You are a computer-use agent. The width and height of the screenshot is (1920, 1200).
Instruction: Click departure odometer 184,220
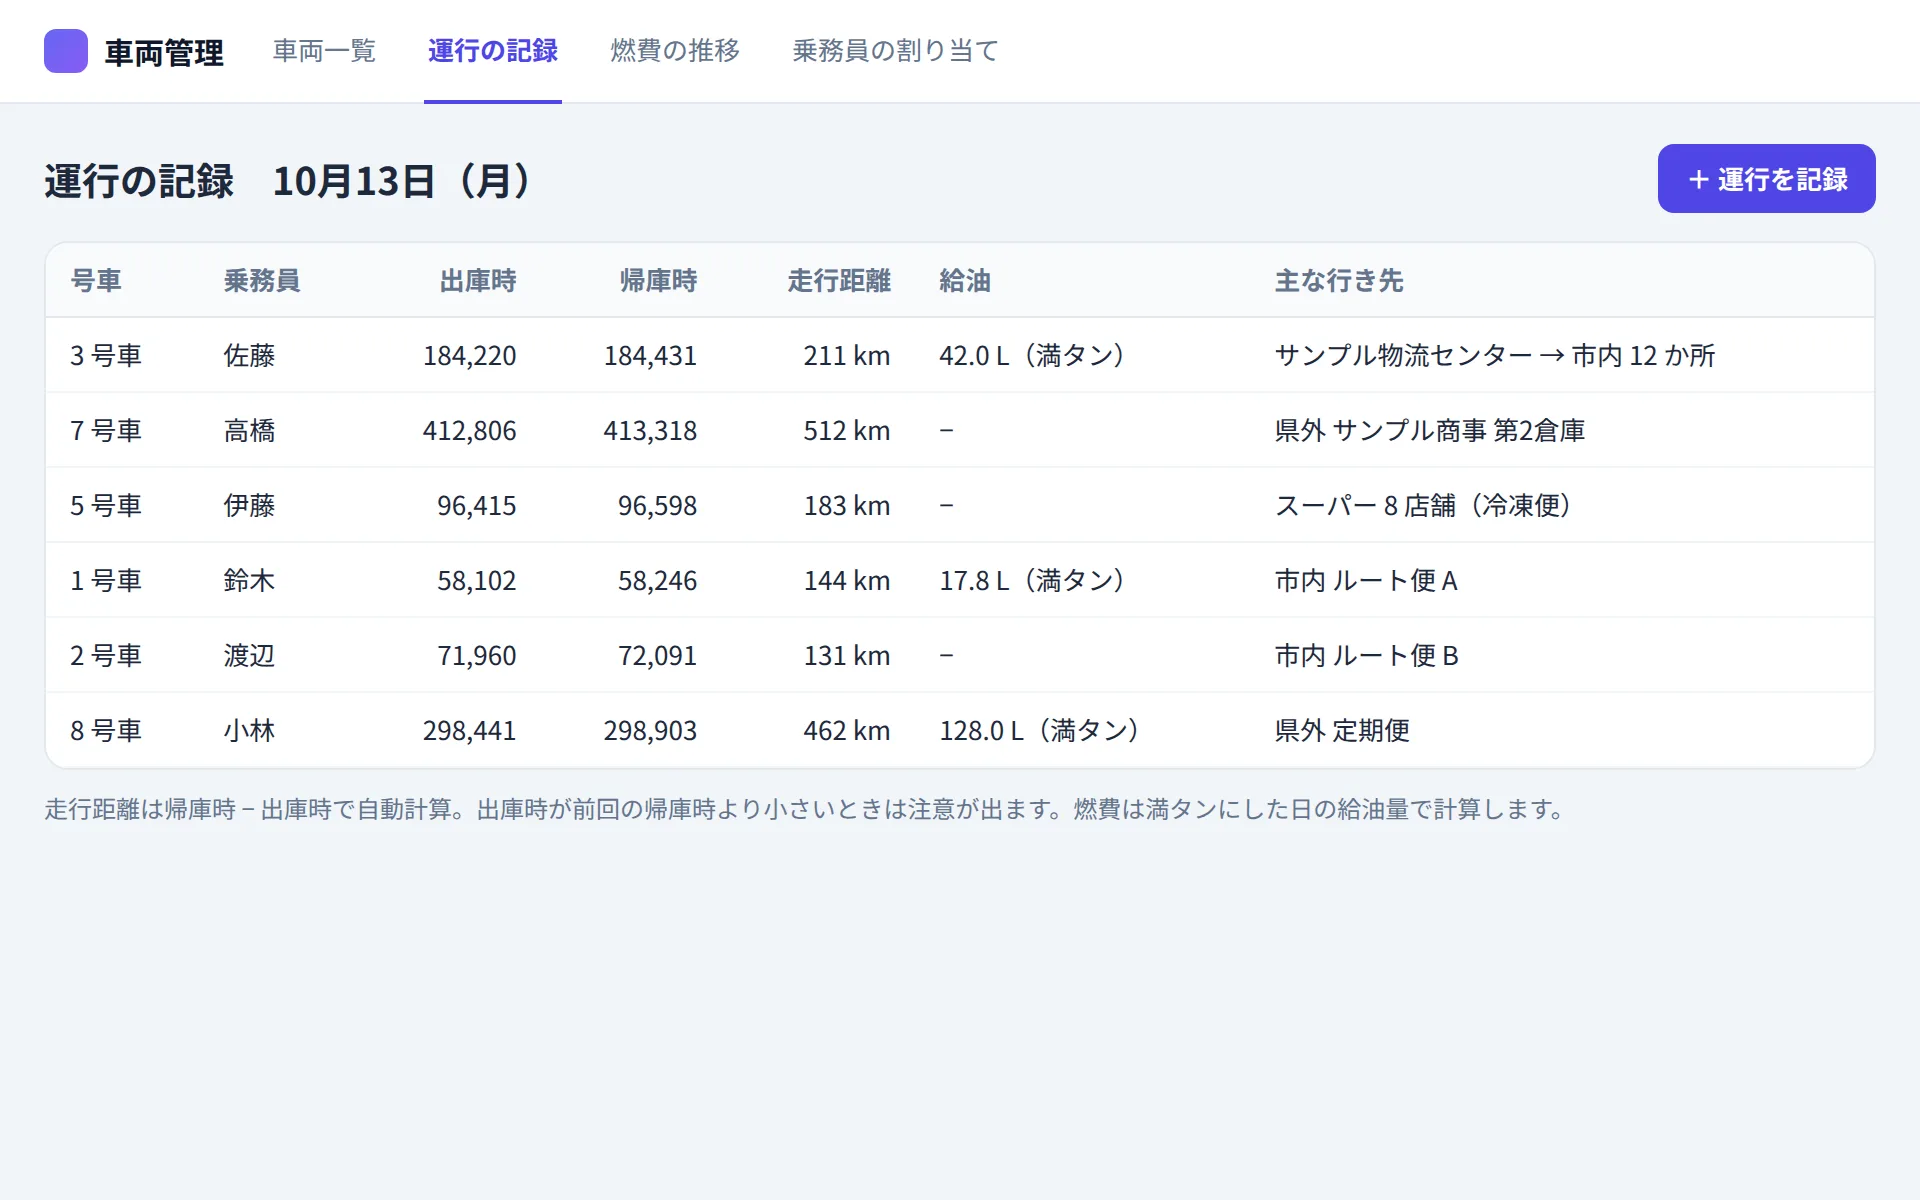[470, 356]
